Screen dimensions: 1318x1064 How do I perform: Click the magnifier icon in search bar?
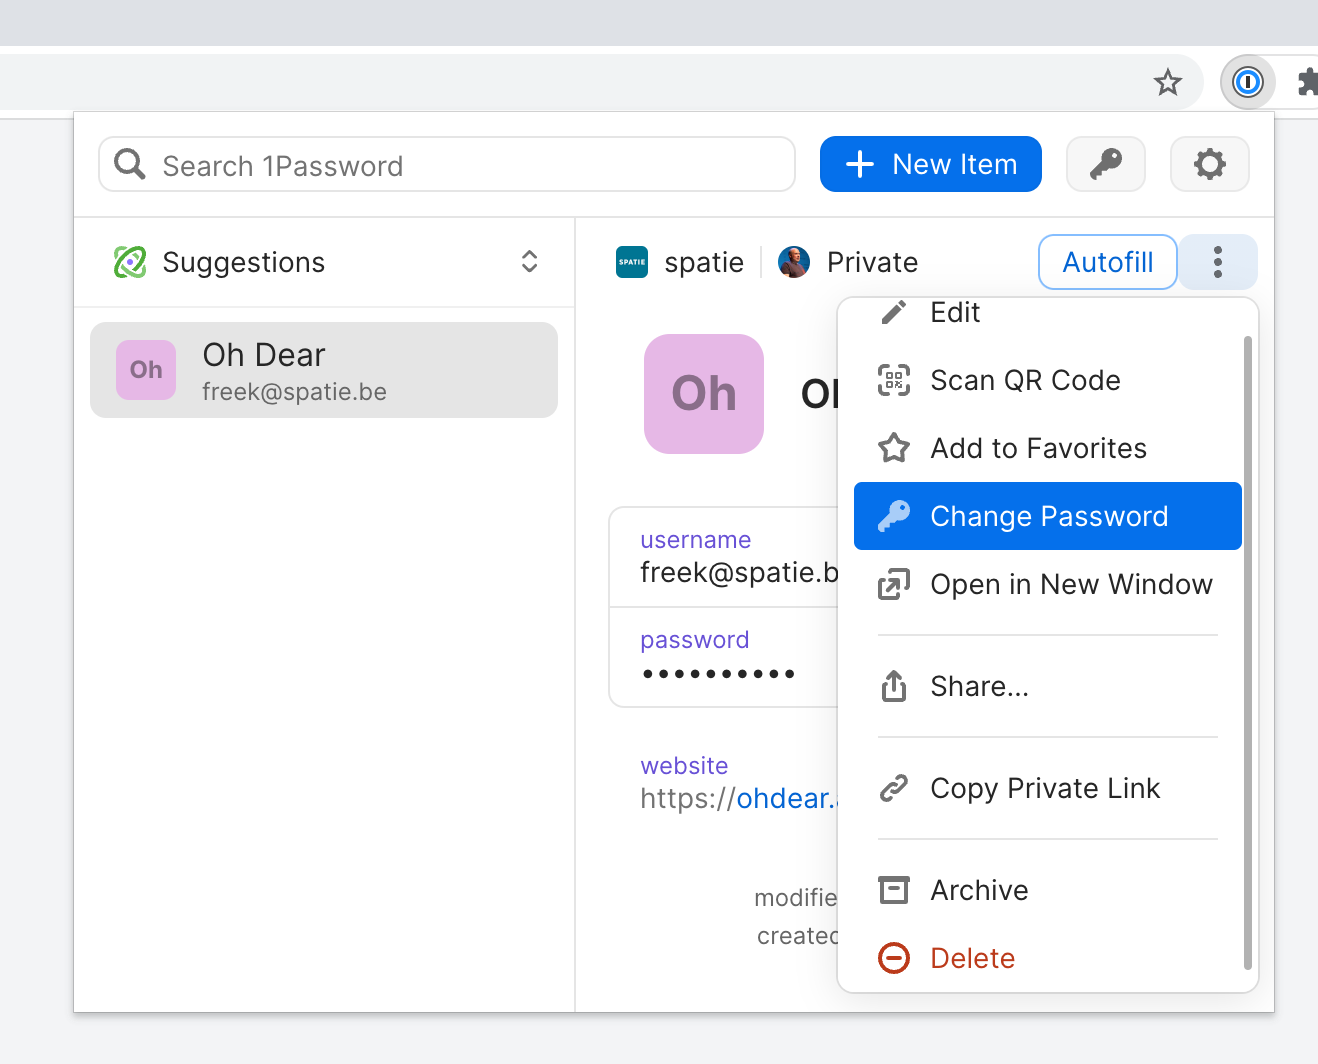click(x=130, y=164)
